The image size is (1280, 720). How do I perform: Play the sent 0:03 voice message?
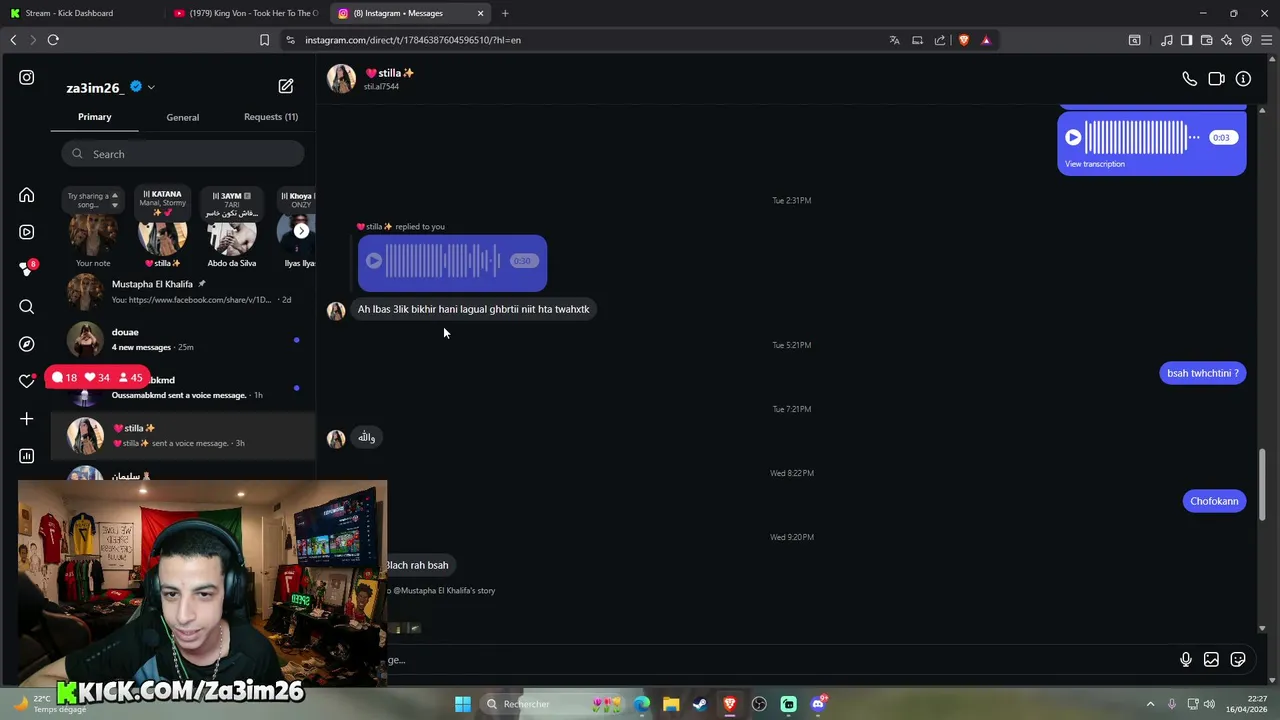pos(1073,138)
